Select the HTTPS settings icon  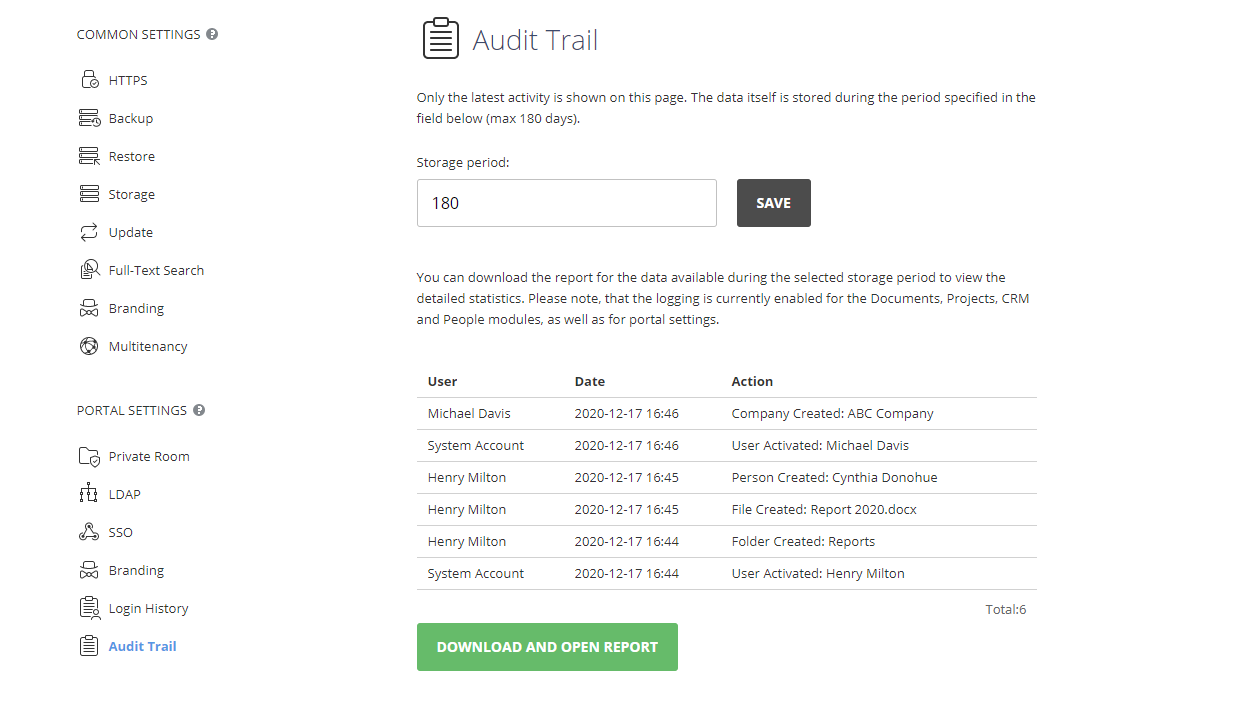coord(89,79)
